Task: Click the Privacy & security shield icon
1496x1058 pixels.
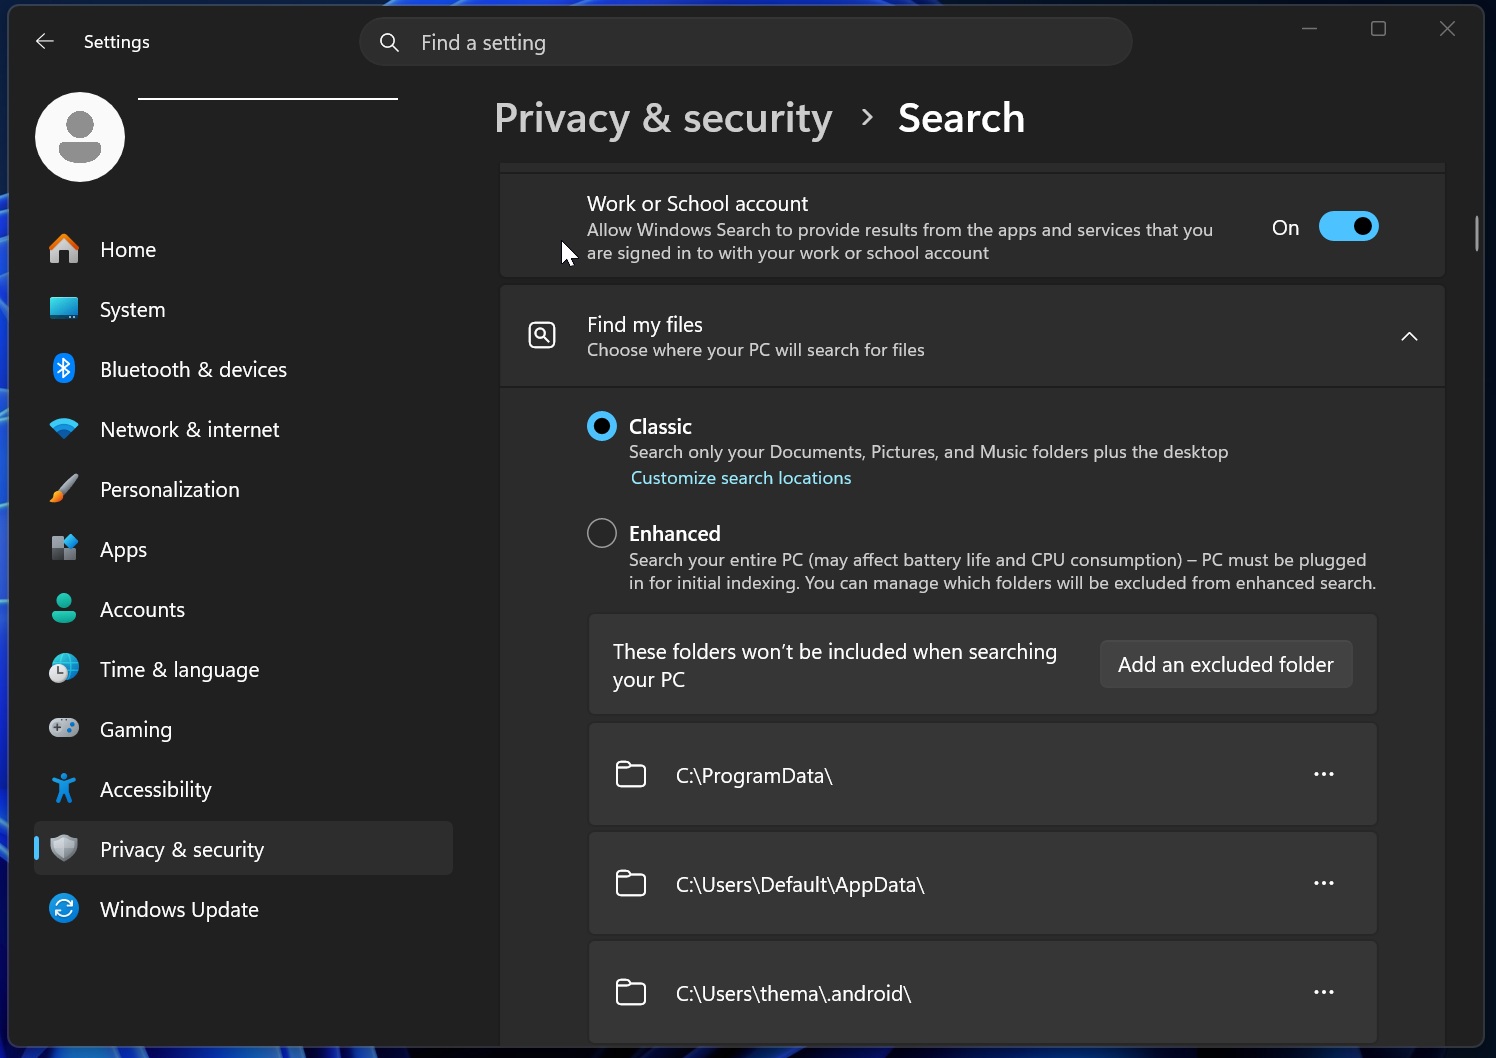Action: 64,848
